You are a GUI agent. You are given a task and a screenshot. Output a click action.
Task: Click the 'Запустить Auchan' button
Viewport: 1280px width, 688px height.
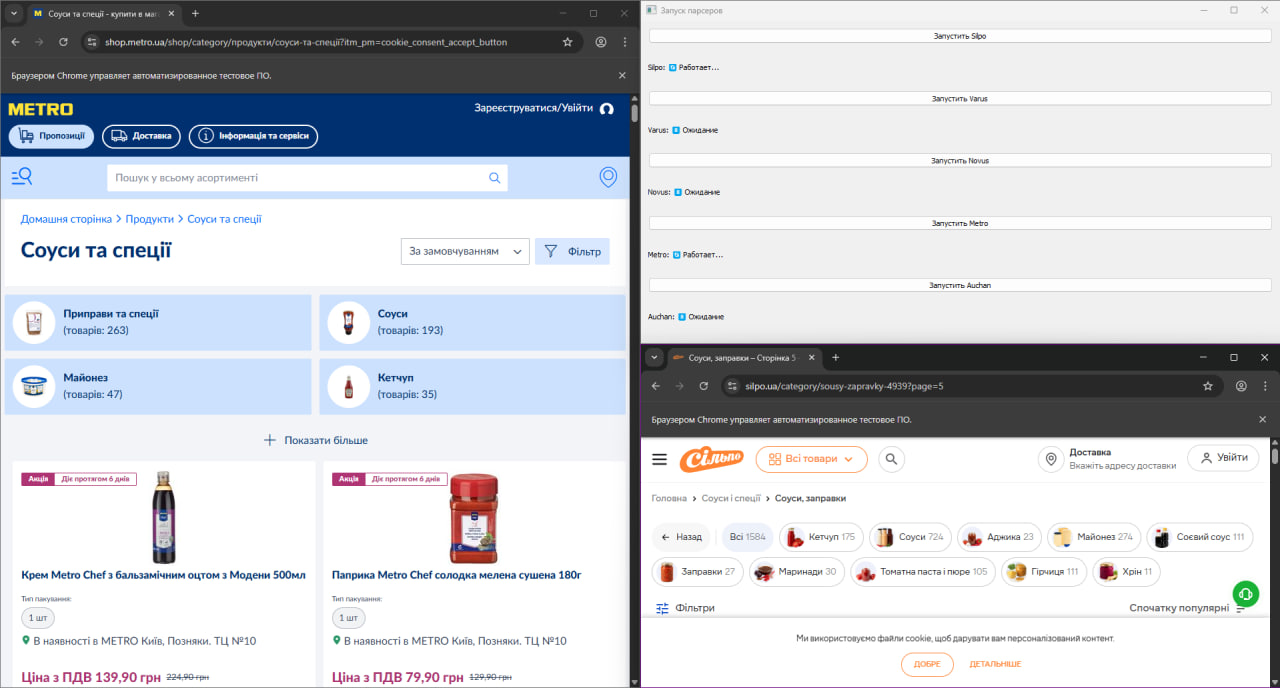960,285
